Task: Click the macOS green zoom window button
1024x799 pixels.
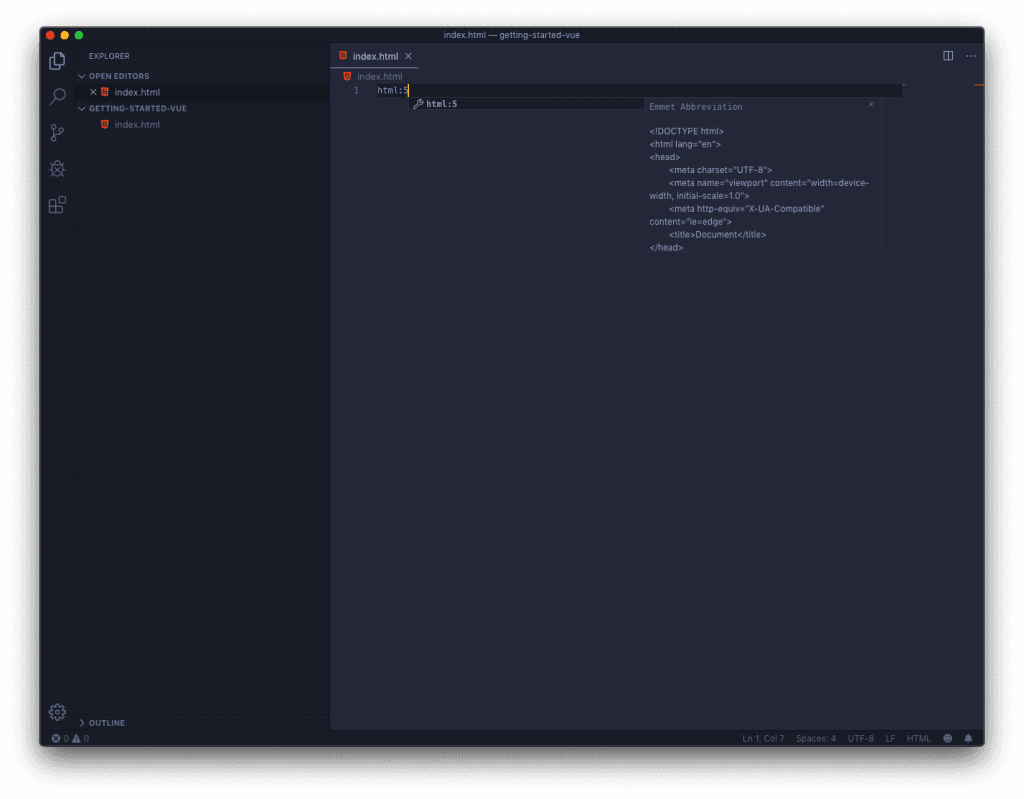Action: click(79, 35)
